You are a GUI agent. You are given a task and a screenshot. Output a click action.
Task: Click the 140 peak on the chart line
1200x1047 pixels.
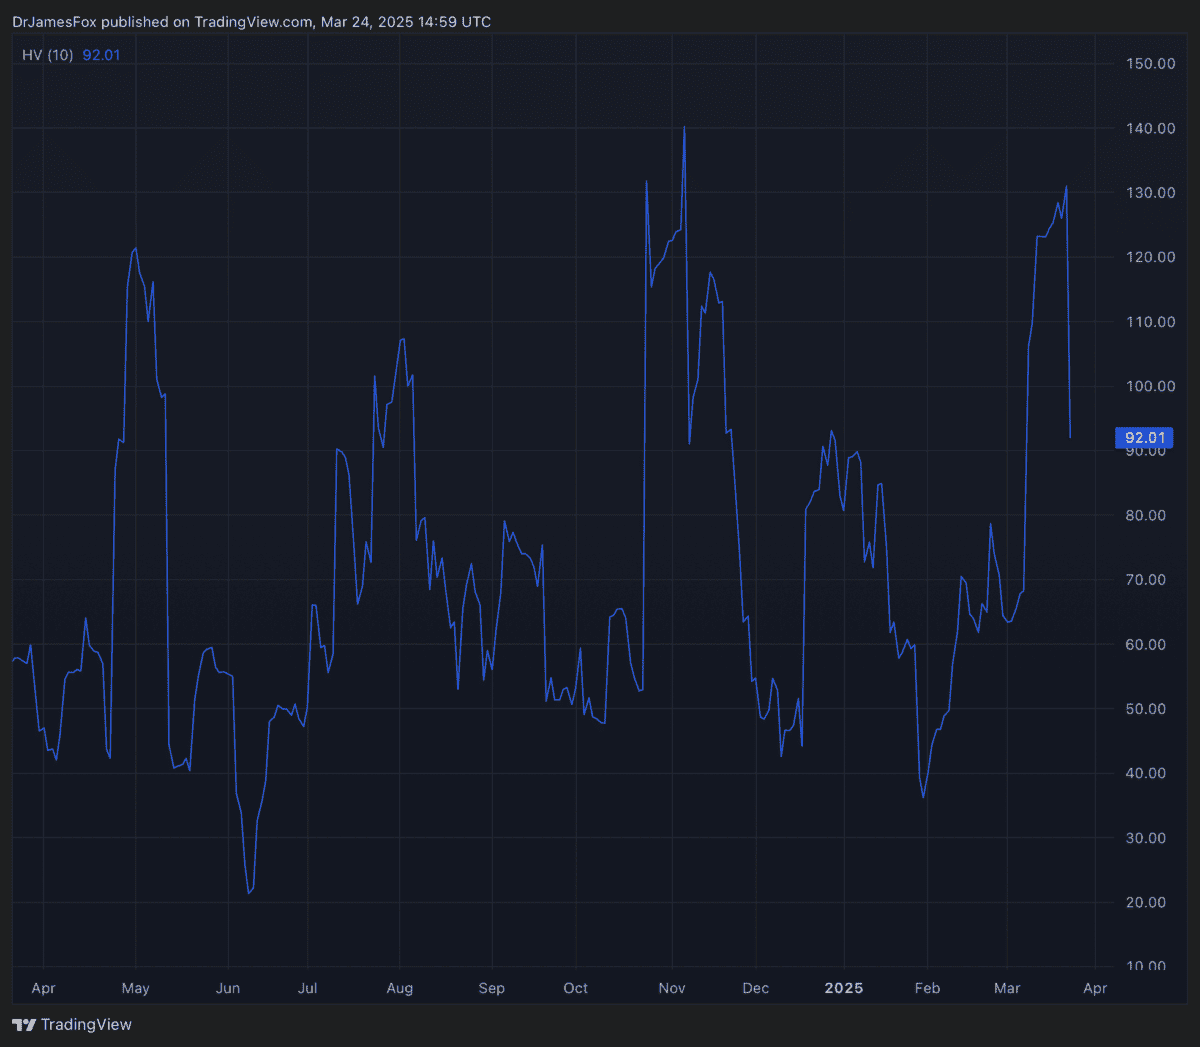coord(684,128)
